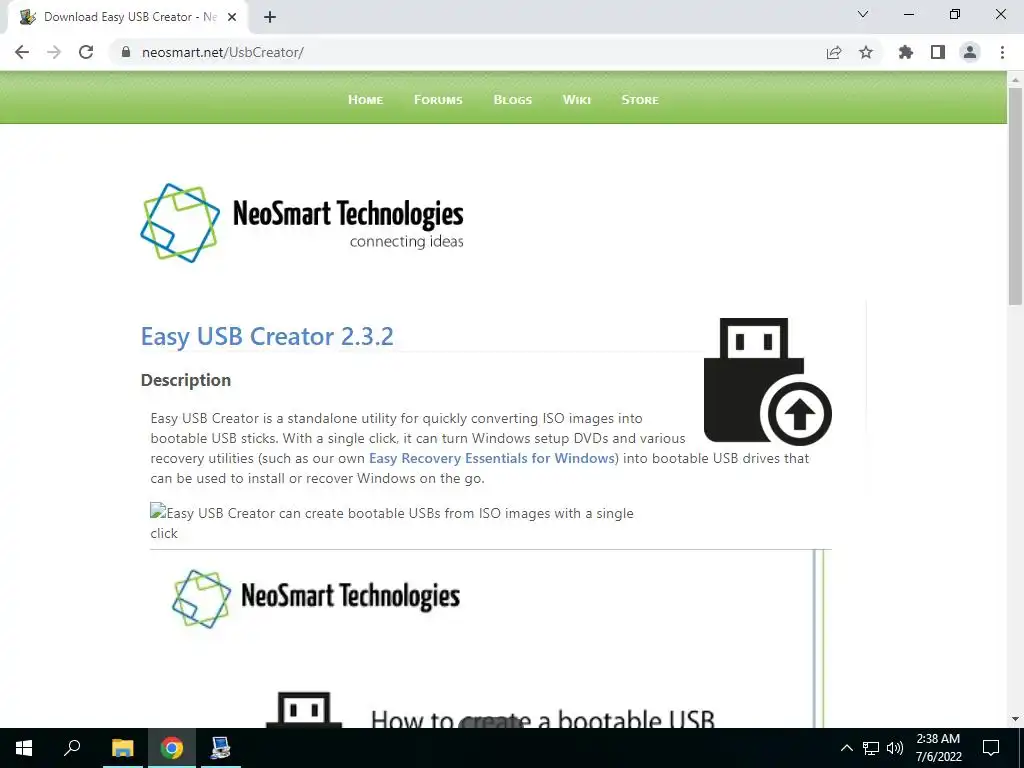Open the Extensions puzzle icon

click(905, 52)
